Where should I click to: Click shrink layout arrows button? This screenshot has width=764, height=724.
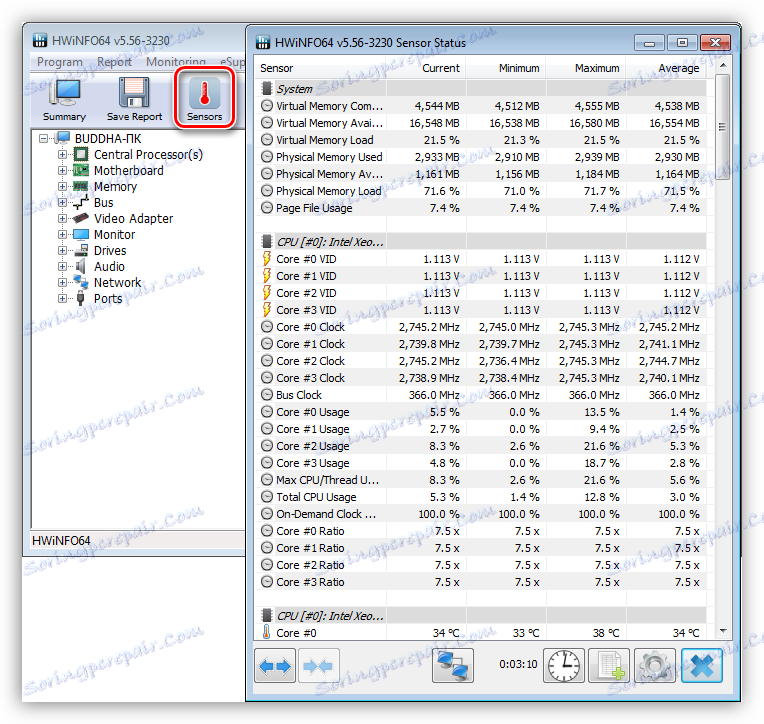tap(318, 665)
